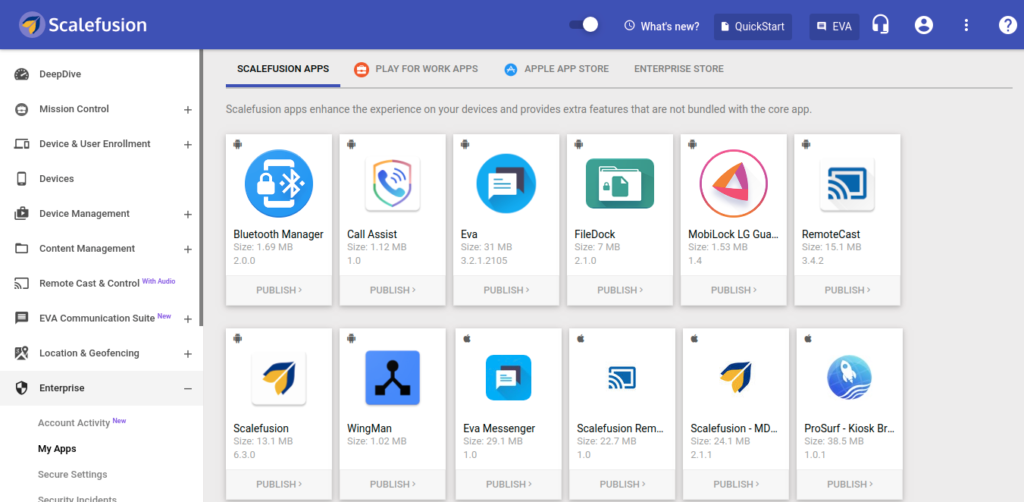The image size is (1024, 502).
Task: Publish the RemoteCast app
Action: pyautogui.click(x=847, y=290)
